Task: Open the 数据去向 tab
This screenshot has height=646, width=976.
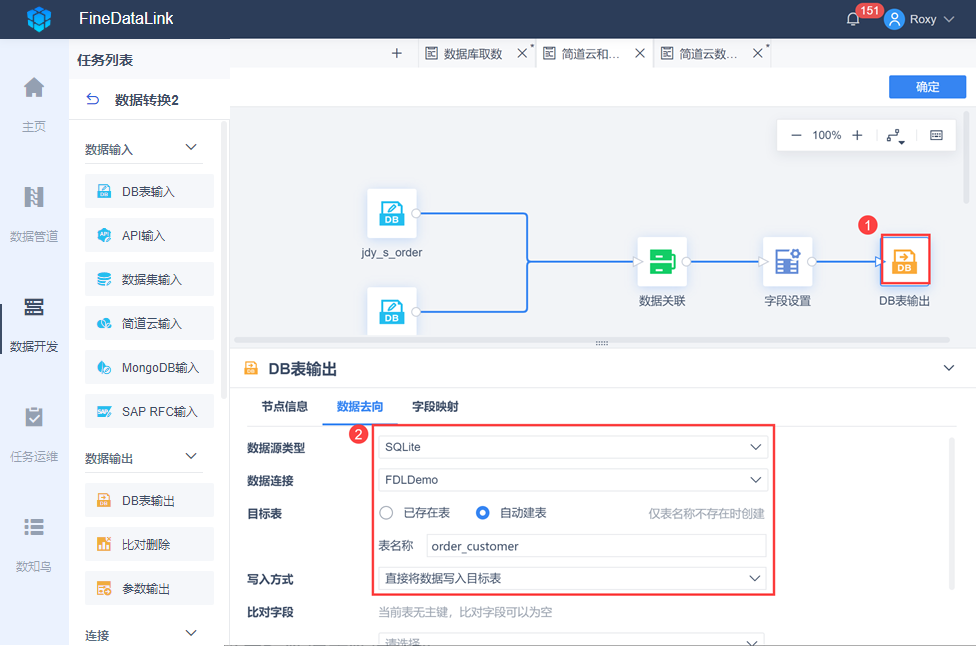Action: [x=360, y=406]
